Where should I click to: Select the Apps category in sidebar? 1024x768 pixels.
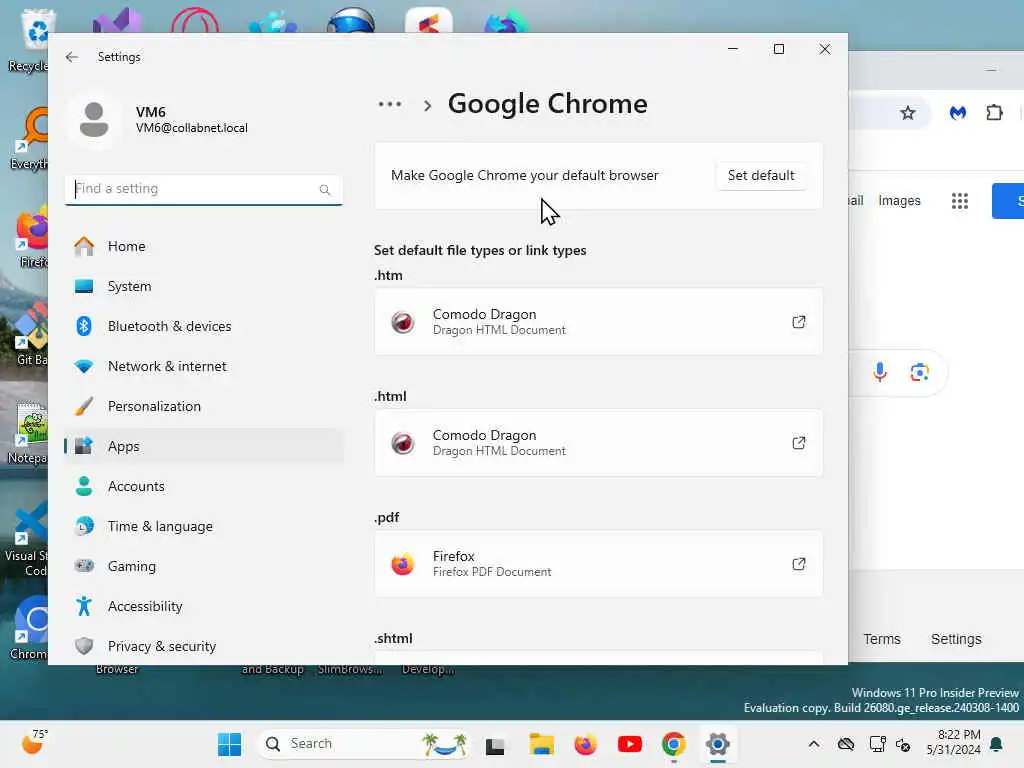[x=204, y=446]
